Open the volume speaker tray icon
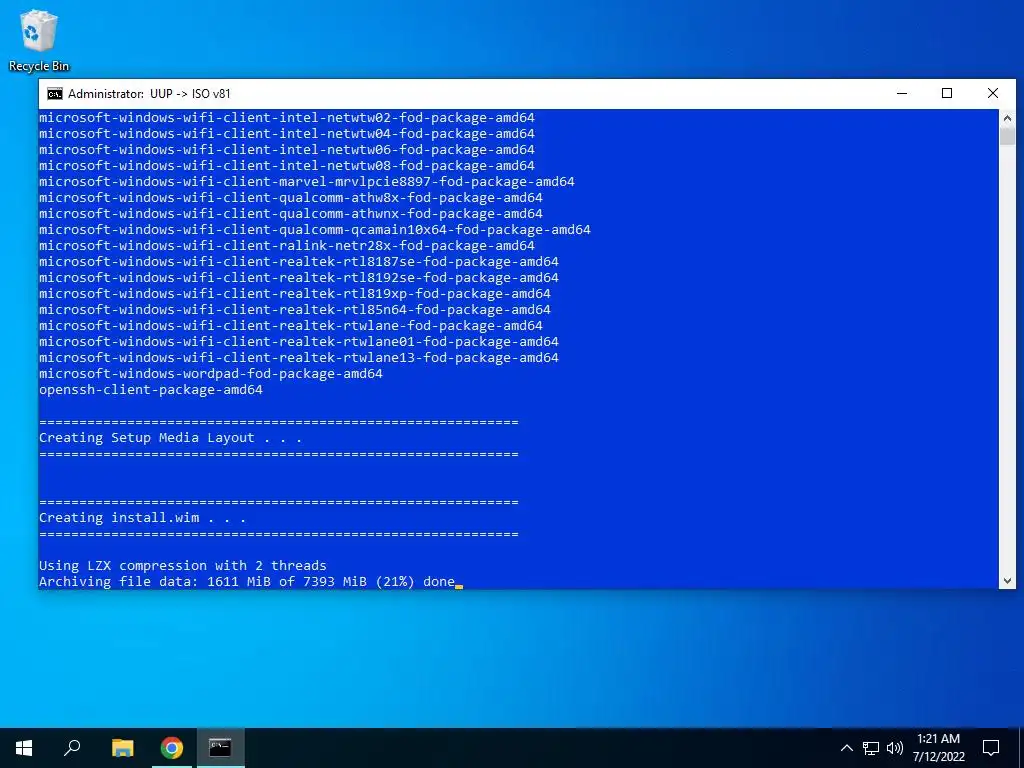Viewport: 1024px width, 768px height. [x=895, y=748]
